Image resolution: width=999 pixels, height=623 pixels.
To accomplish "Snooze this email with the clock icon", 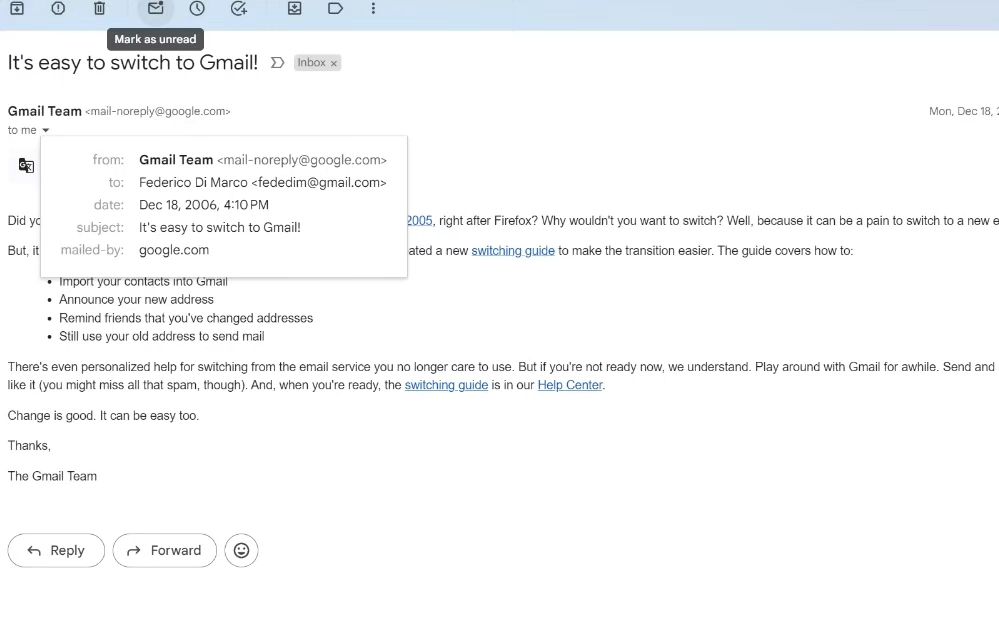I will (197, 8).
